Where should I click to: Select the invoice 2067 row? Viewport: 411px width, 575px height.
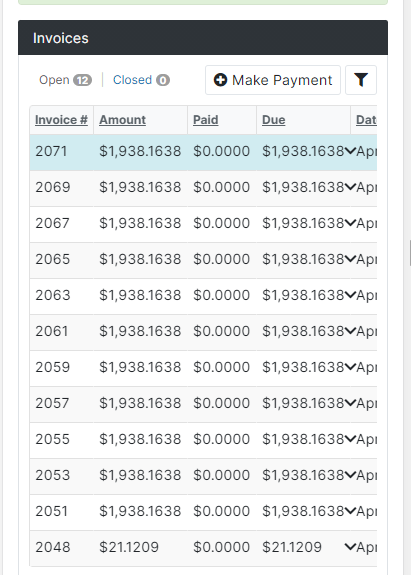click(x=203, y=224)
